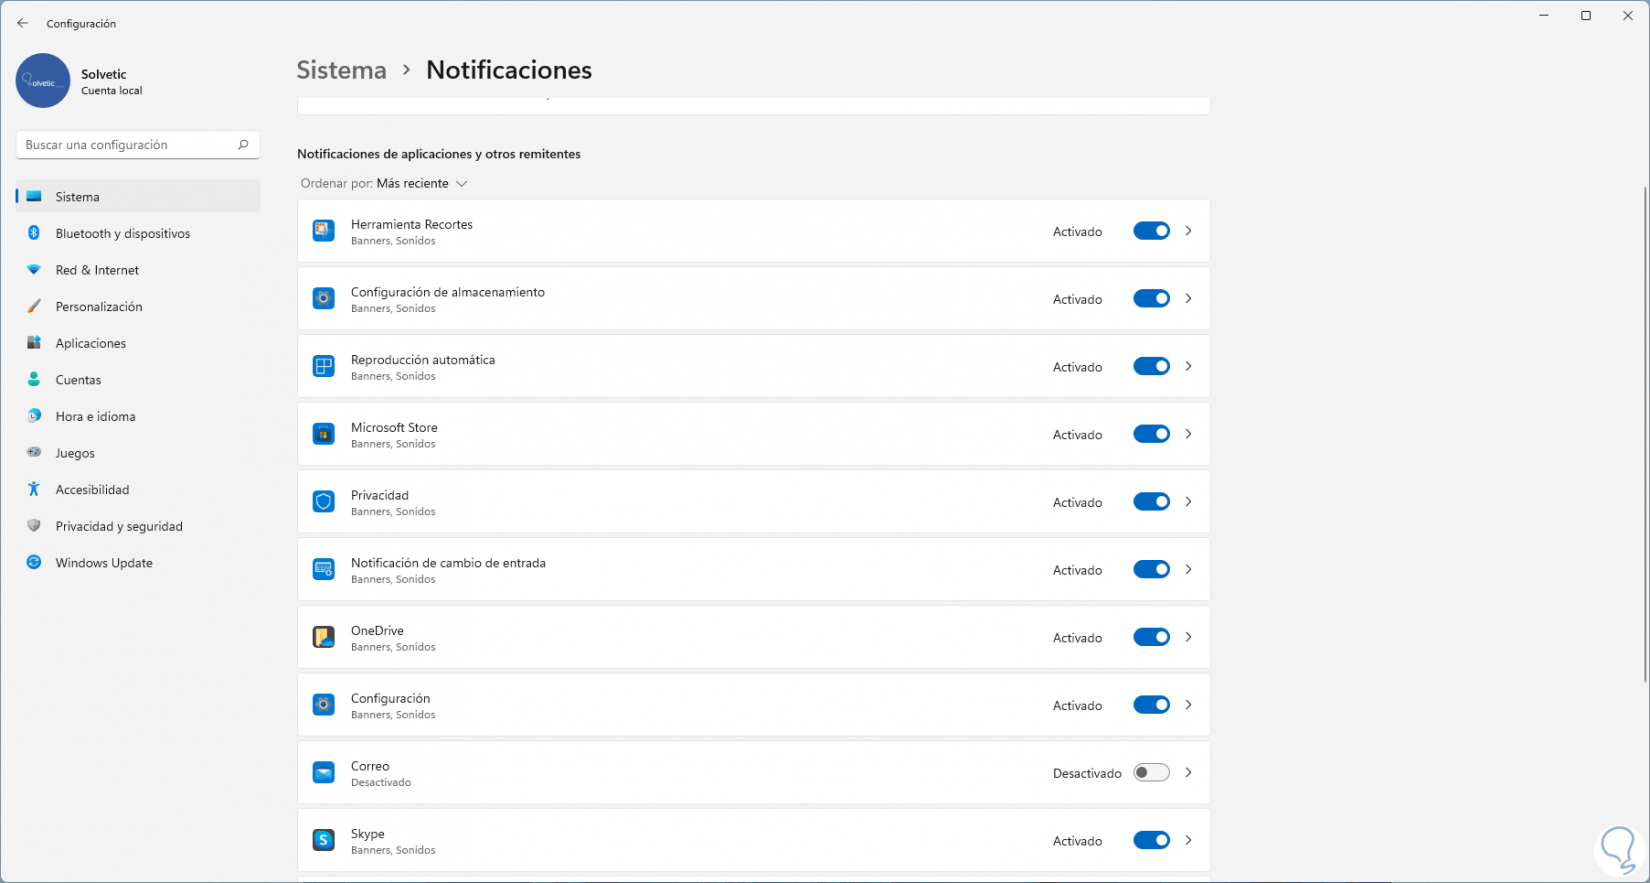Click the Herramienta Recortes app icon
This screenshot has width=1650, height=883.
[323, 231]
